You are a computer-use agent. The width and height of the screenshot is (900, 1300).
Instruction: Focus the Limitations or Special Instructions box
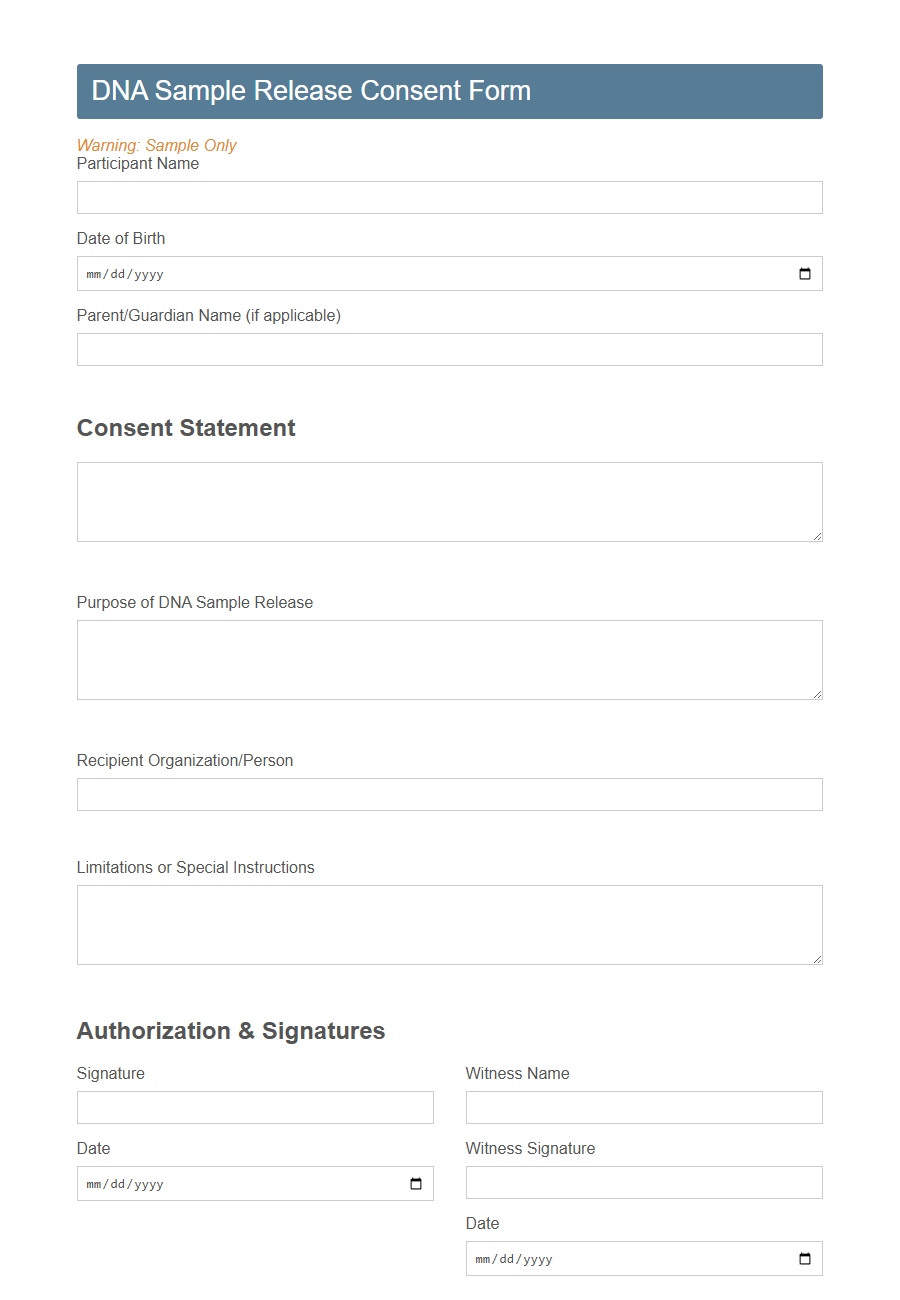[x=450, y=922]
